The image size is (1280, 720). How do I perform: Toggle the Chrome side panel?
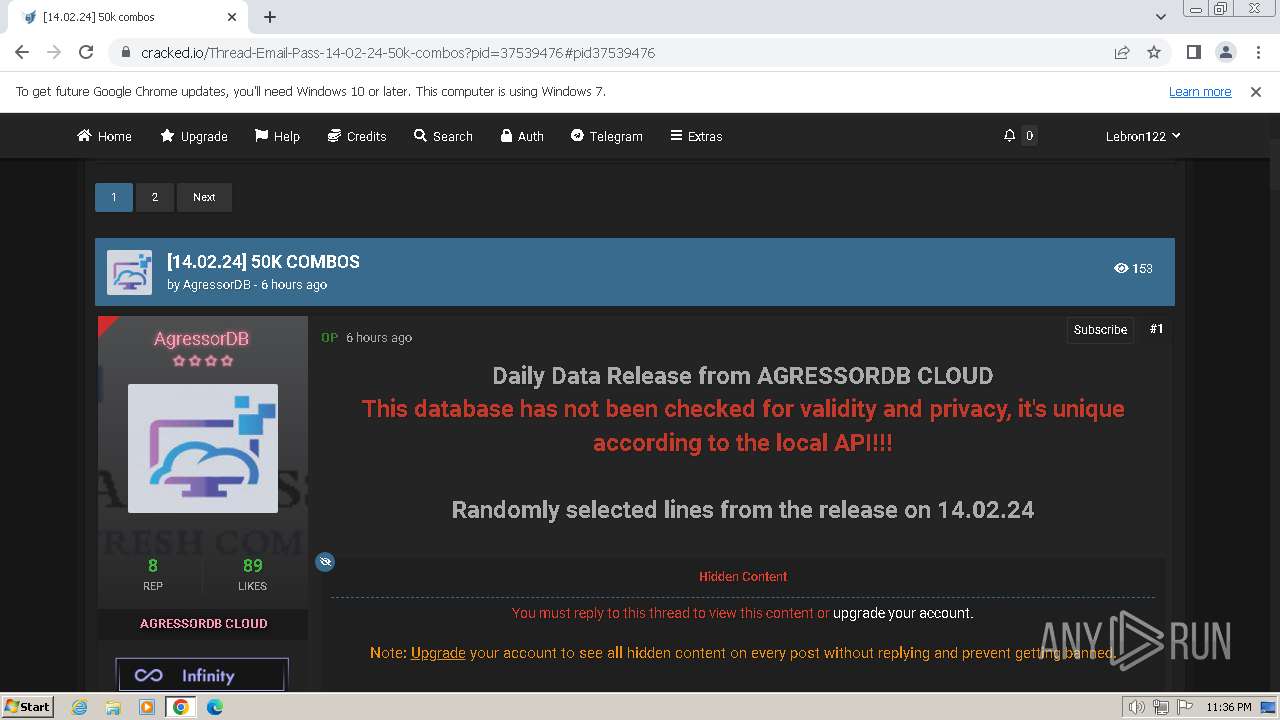(x=1193, y=52)
